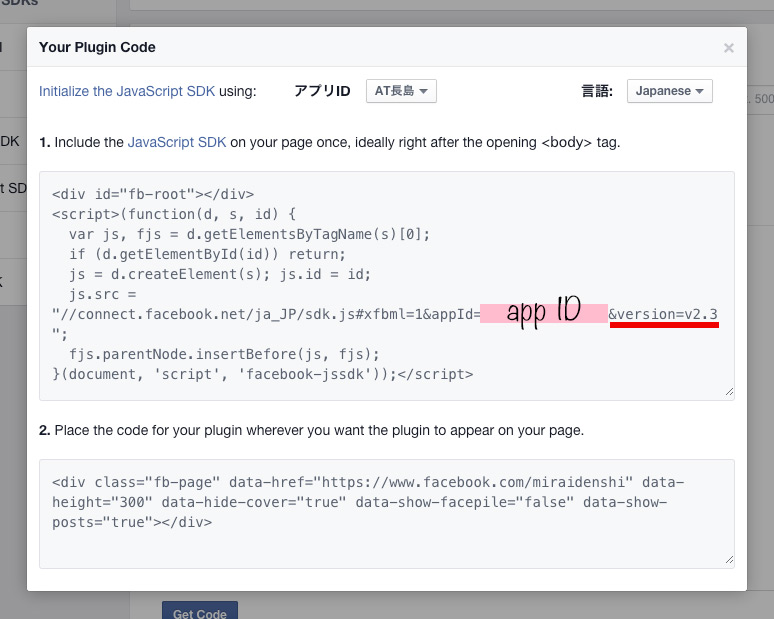Click the background field showing 500
Image resolution: width=774 pixels, height=619 pixels.
coord(760,98)
